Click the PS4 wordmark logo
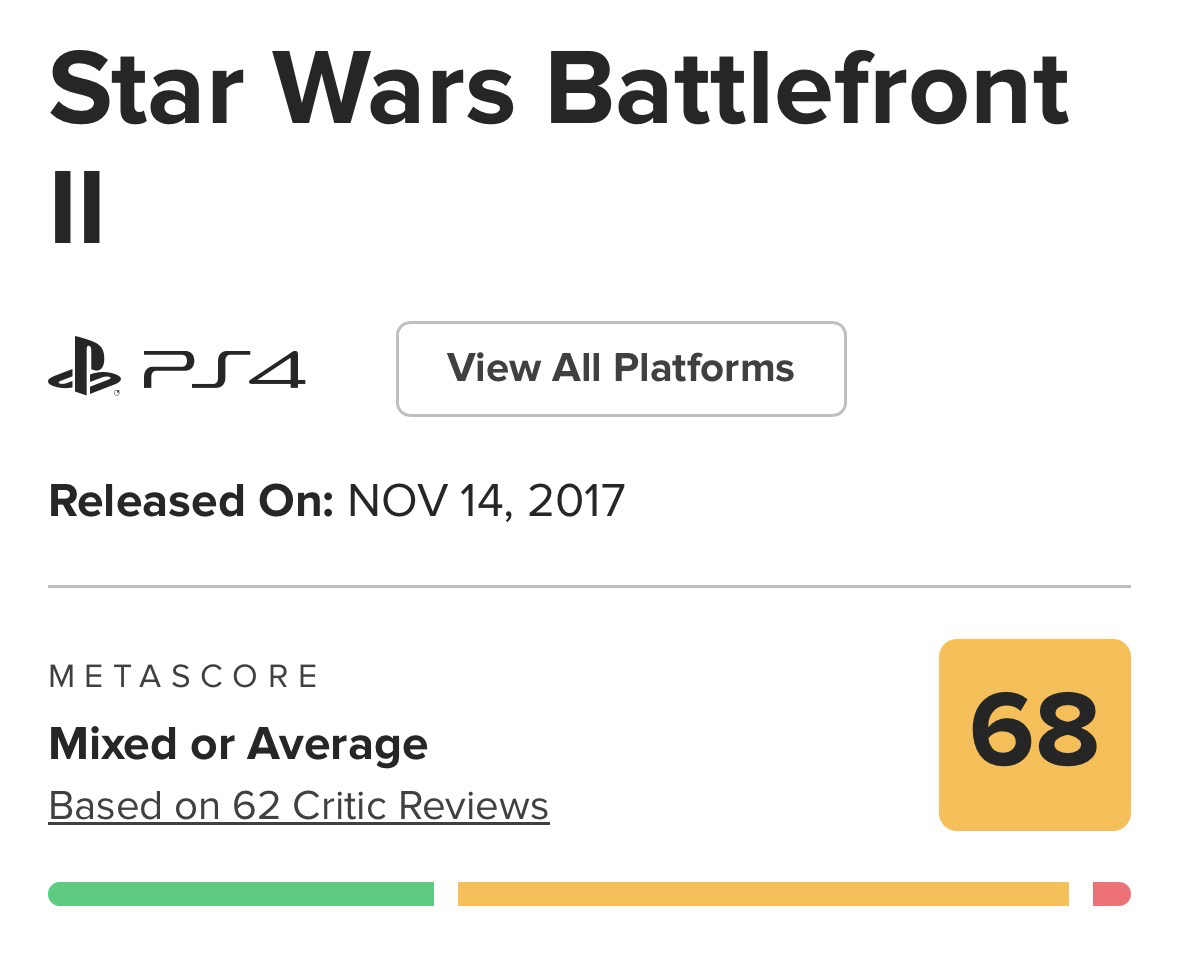Image resolution: width=1179 pixels, height=967 pixels. pos(224,369)
